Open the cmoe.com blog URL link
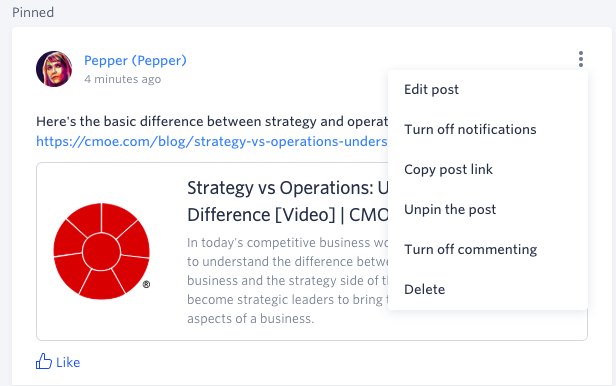The image size is (616, 386). (212, 141)
